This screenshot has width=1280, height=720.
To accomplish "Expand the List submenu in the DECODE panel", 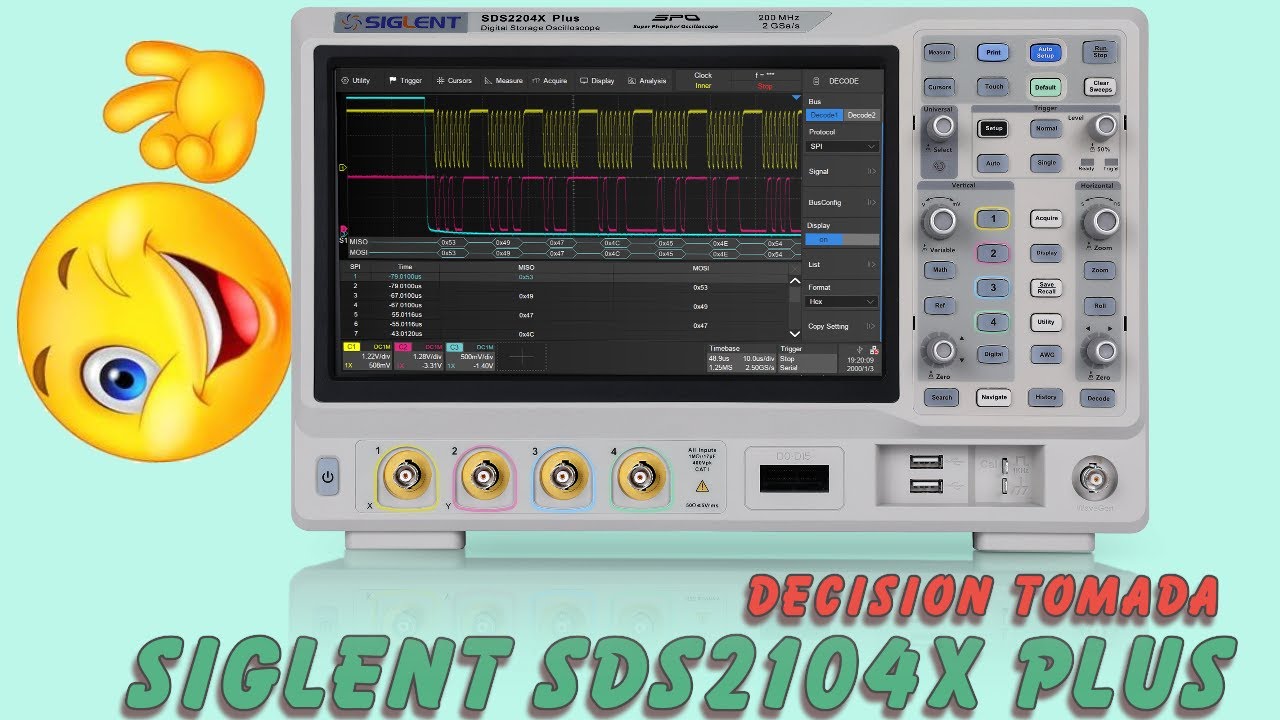I will click(x=842, y=265).
